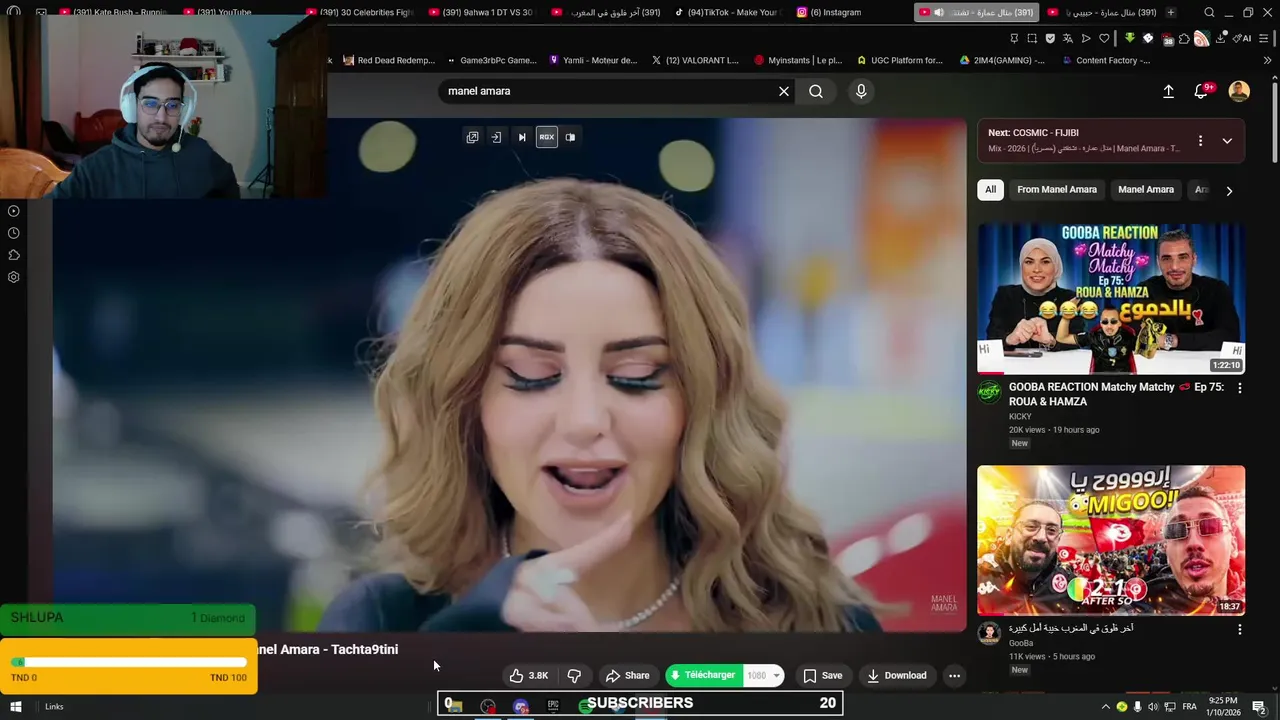The image size is (1280, 720).
Task: Show hidden tray icons with the chevron
Action: [x=1105, y=707]
